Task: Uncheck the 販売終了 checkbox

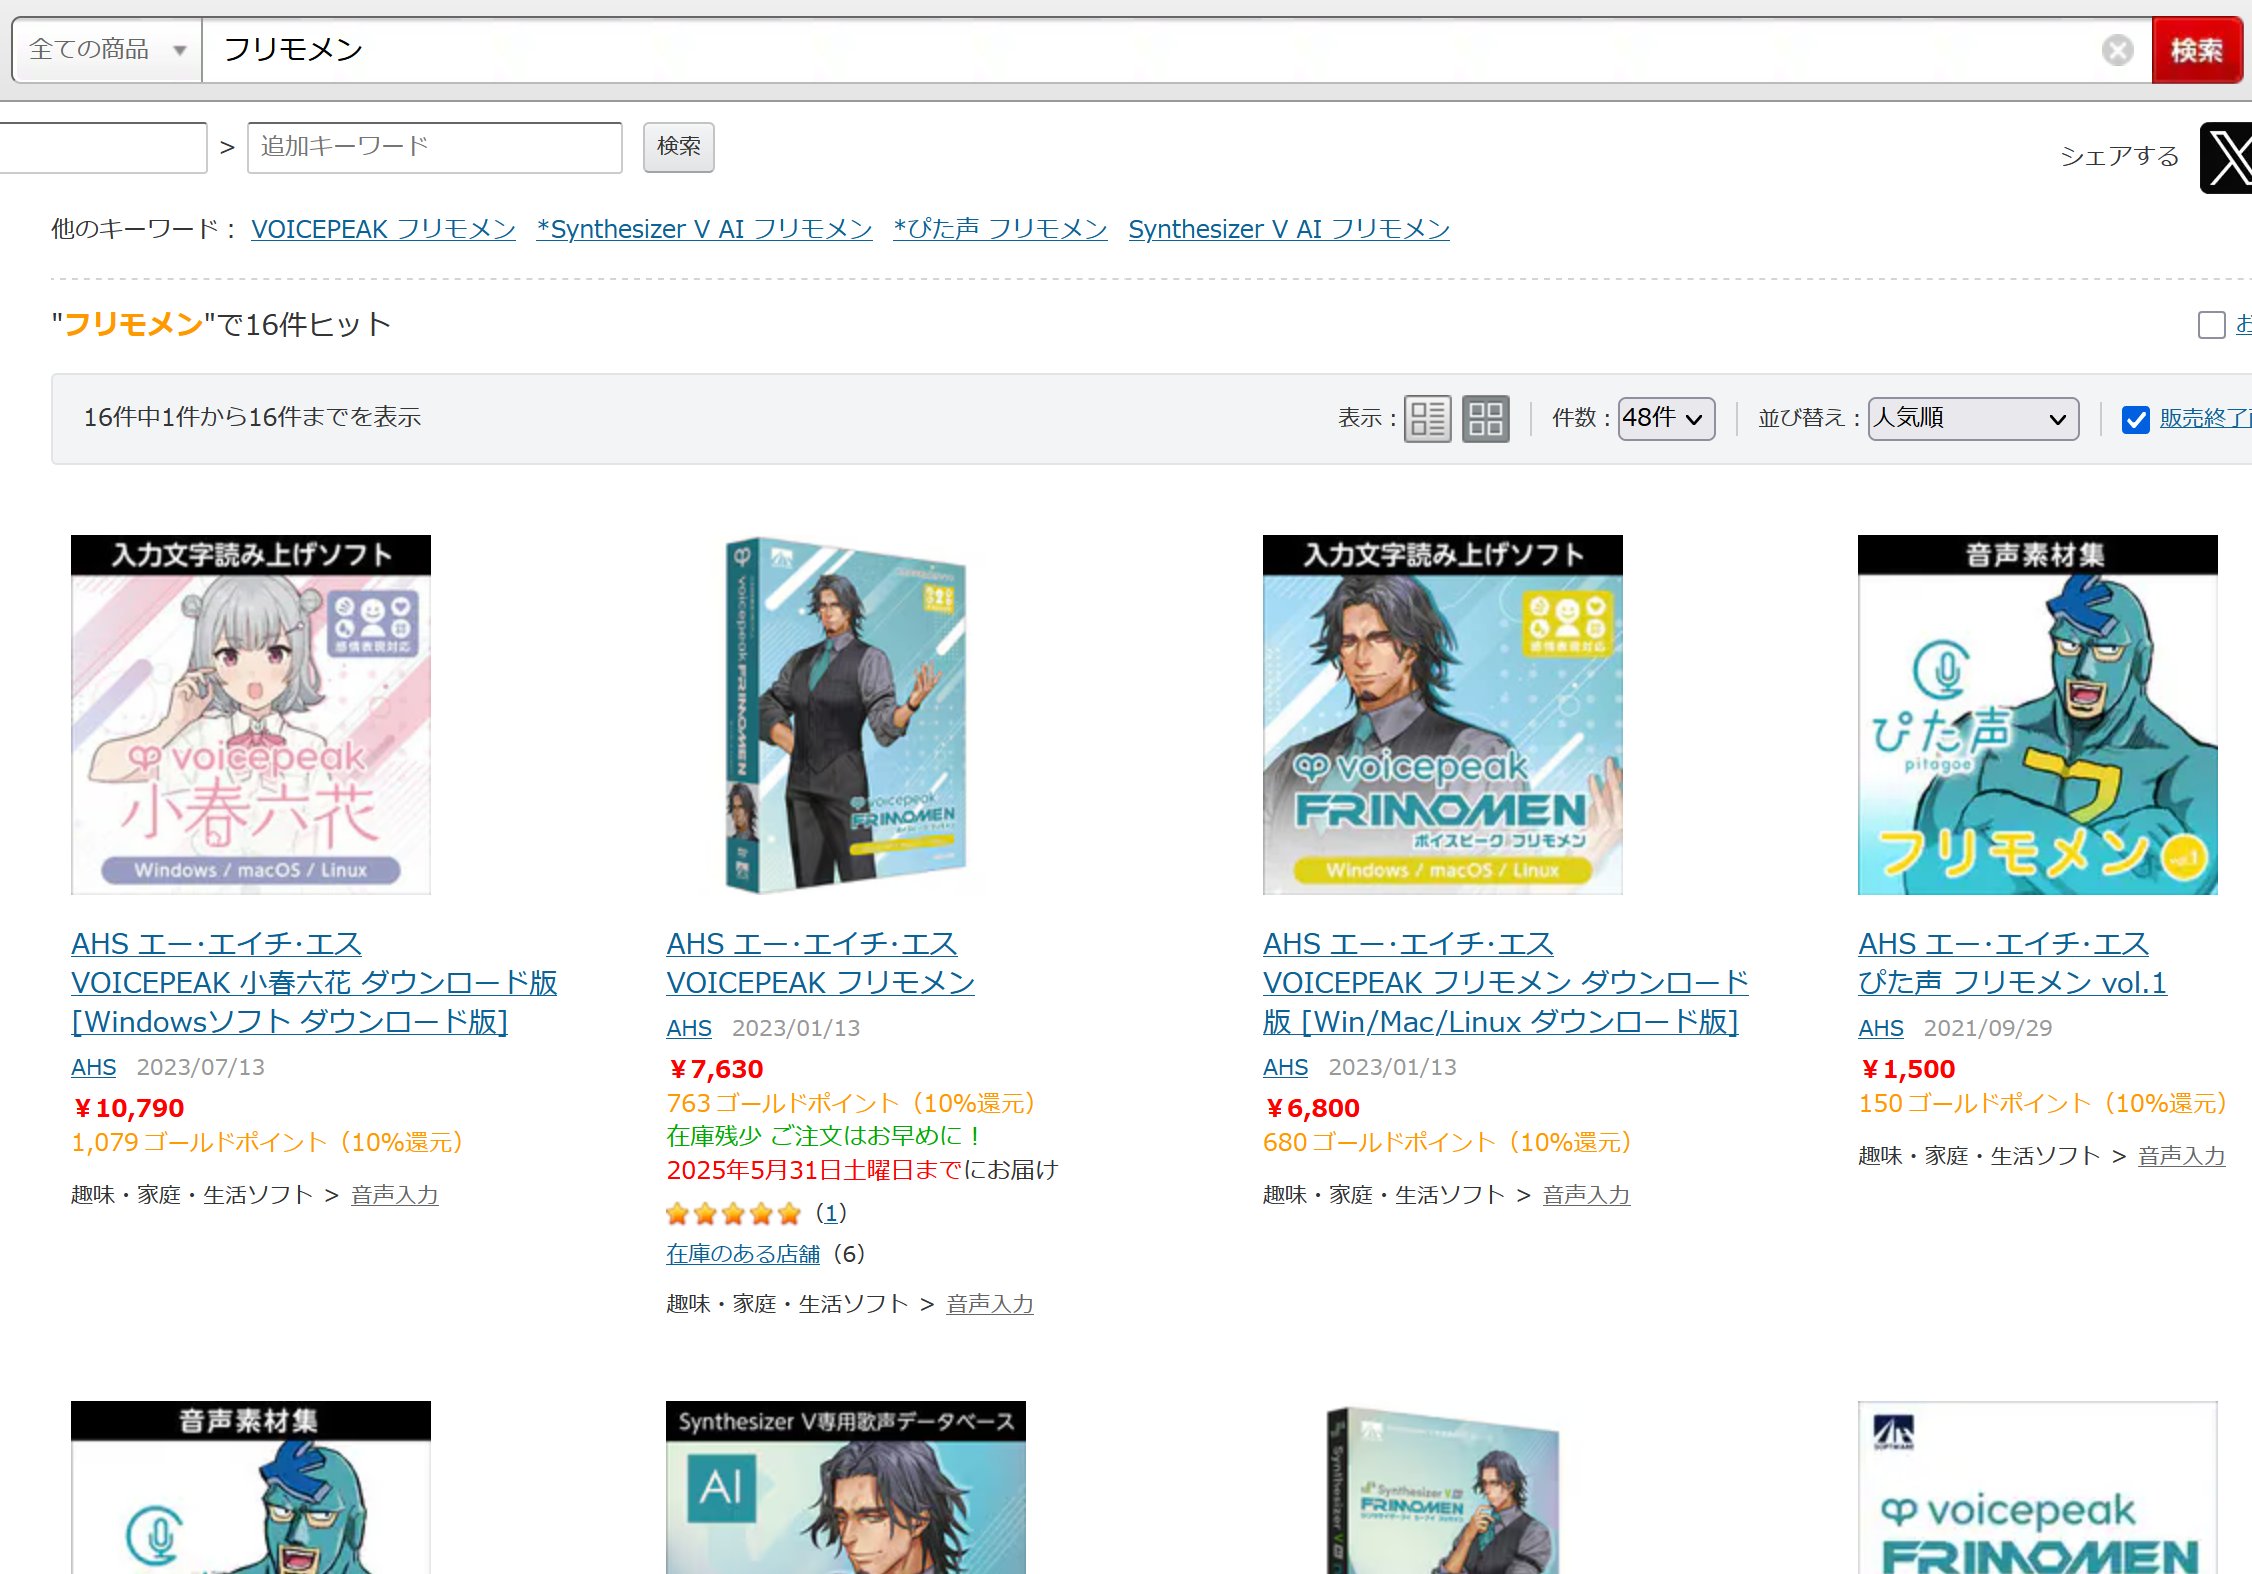Action: click(2135, 419)
